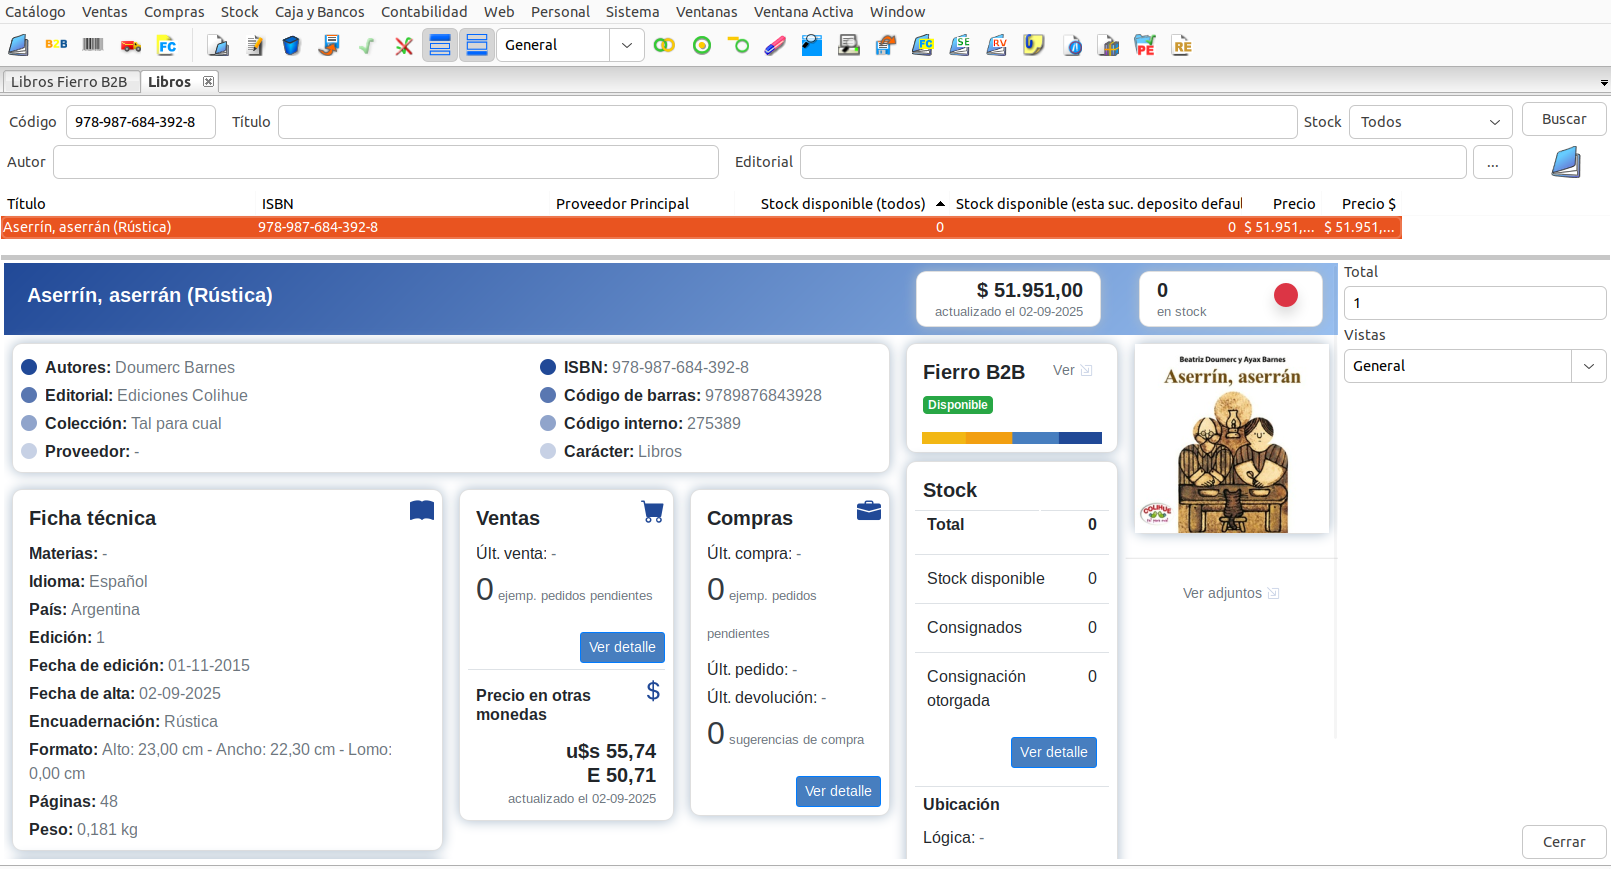Click the Editorial input field
The image size is (1611, 869).
[1133, 162]
